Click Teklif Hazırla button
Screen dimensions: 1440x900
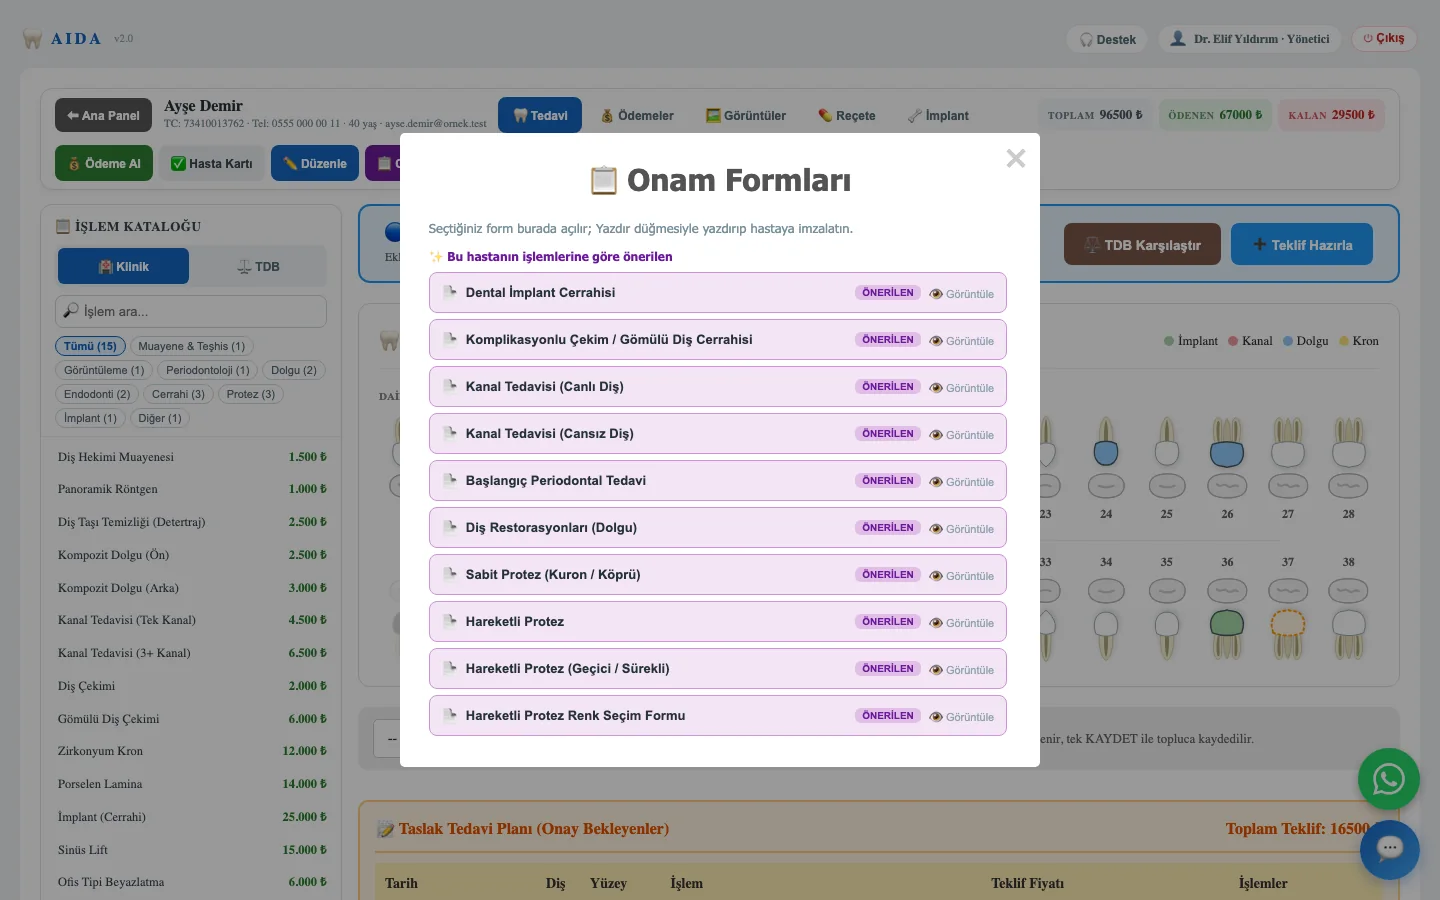pos(1302,244)
